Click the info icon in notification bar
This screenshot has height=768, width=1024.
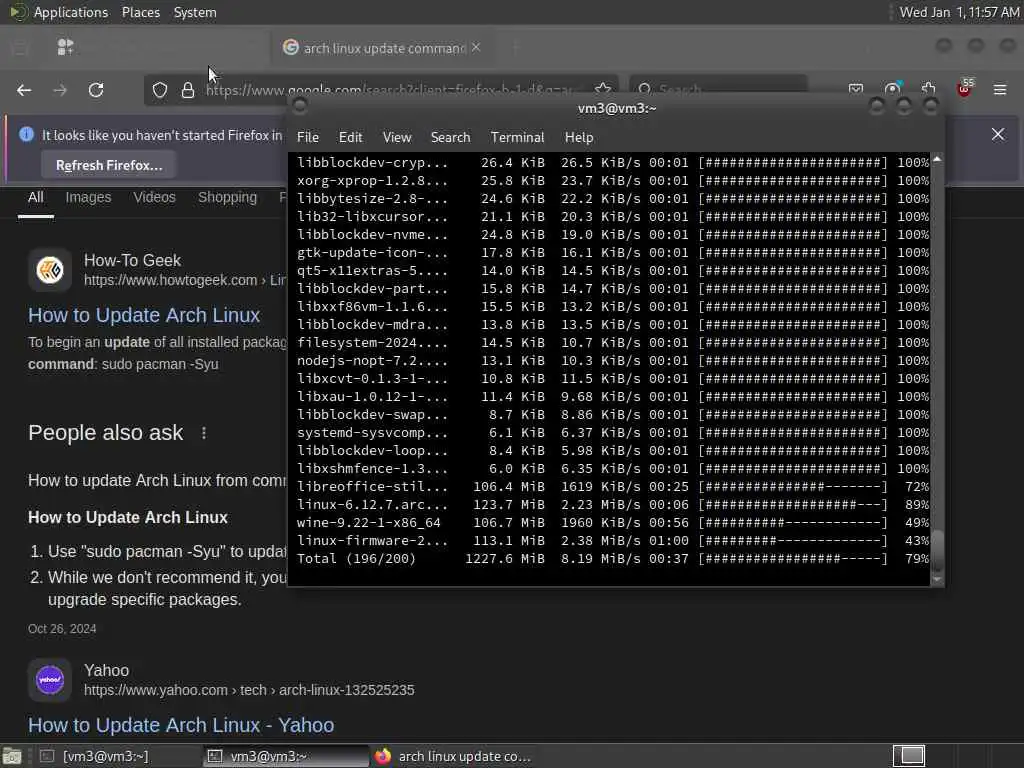(27, 135)
